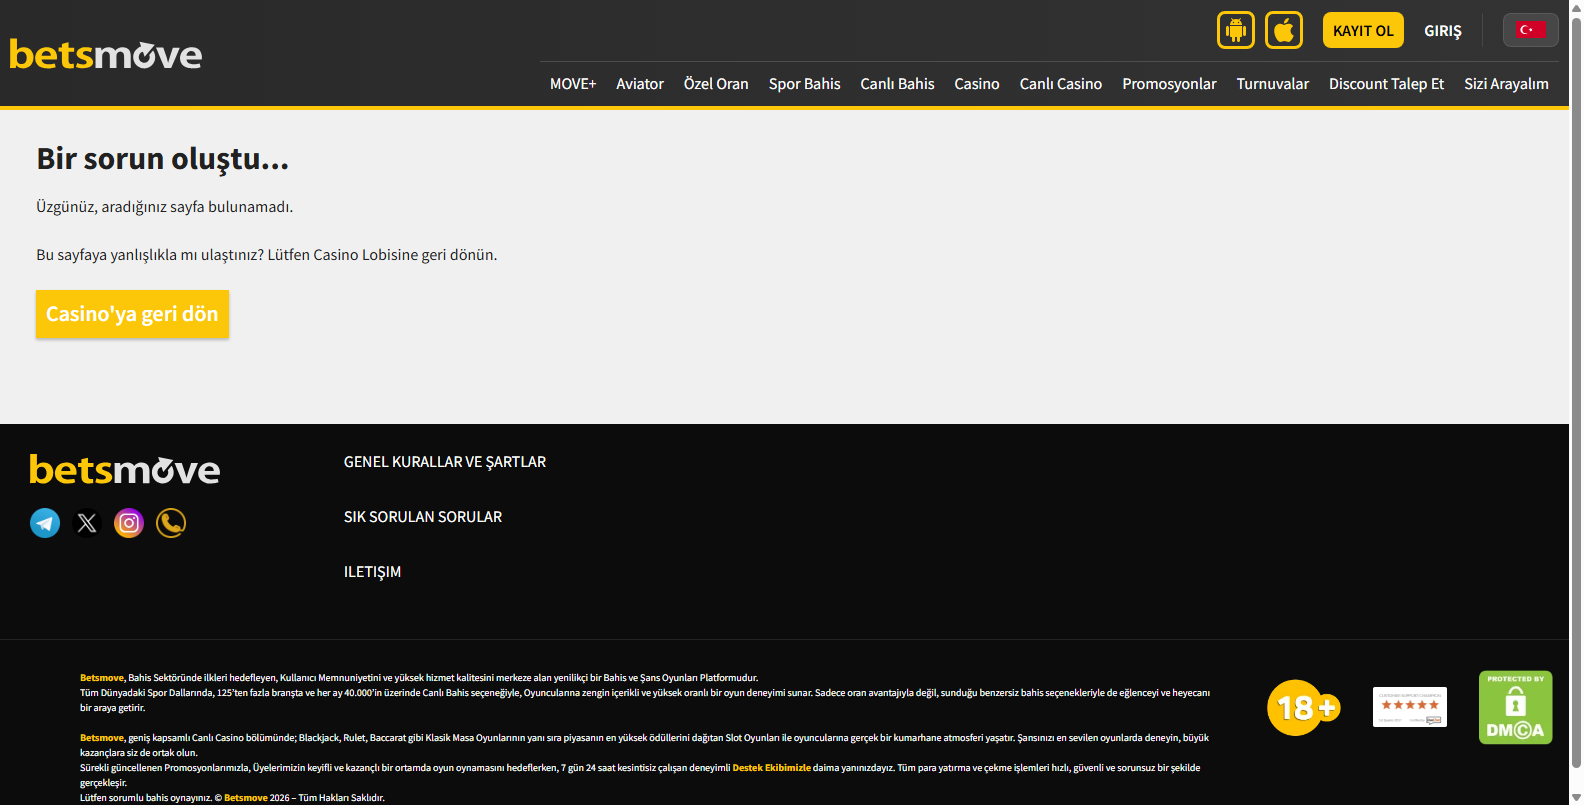Click the phone callback icon in footer
This screenshot has height=805, width=1584.
click(171, 523)
